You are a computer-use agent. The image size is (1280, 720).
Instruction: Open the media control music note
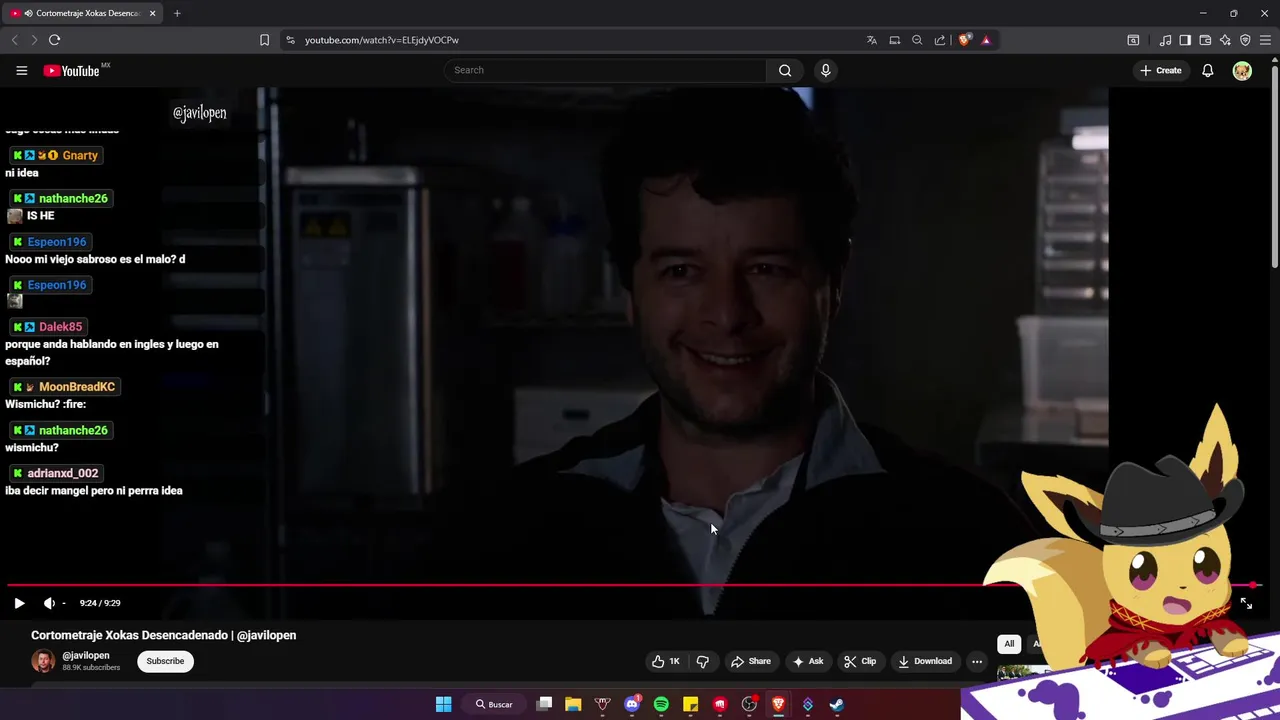point(1165,40)
